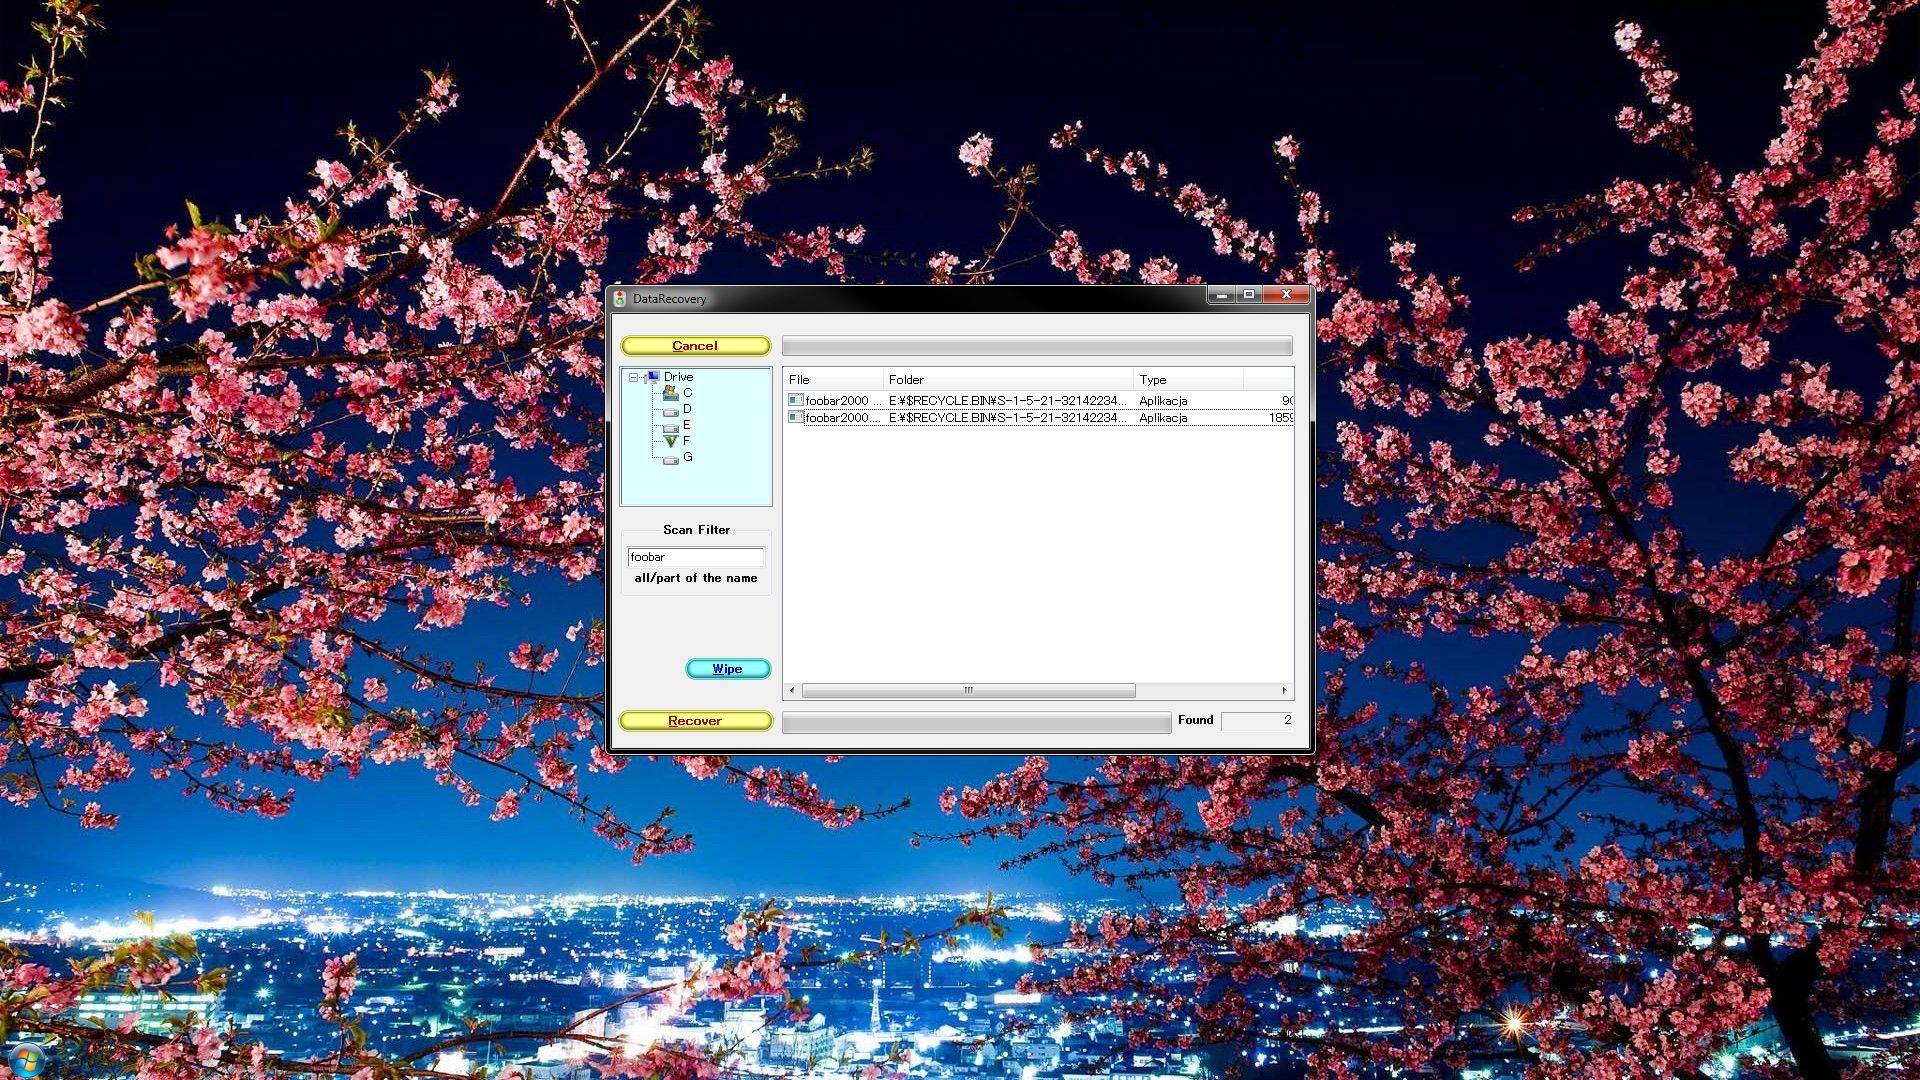Collapse the Drive tree node
1920x1080 pixels.
tap(633, 377)
